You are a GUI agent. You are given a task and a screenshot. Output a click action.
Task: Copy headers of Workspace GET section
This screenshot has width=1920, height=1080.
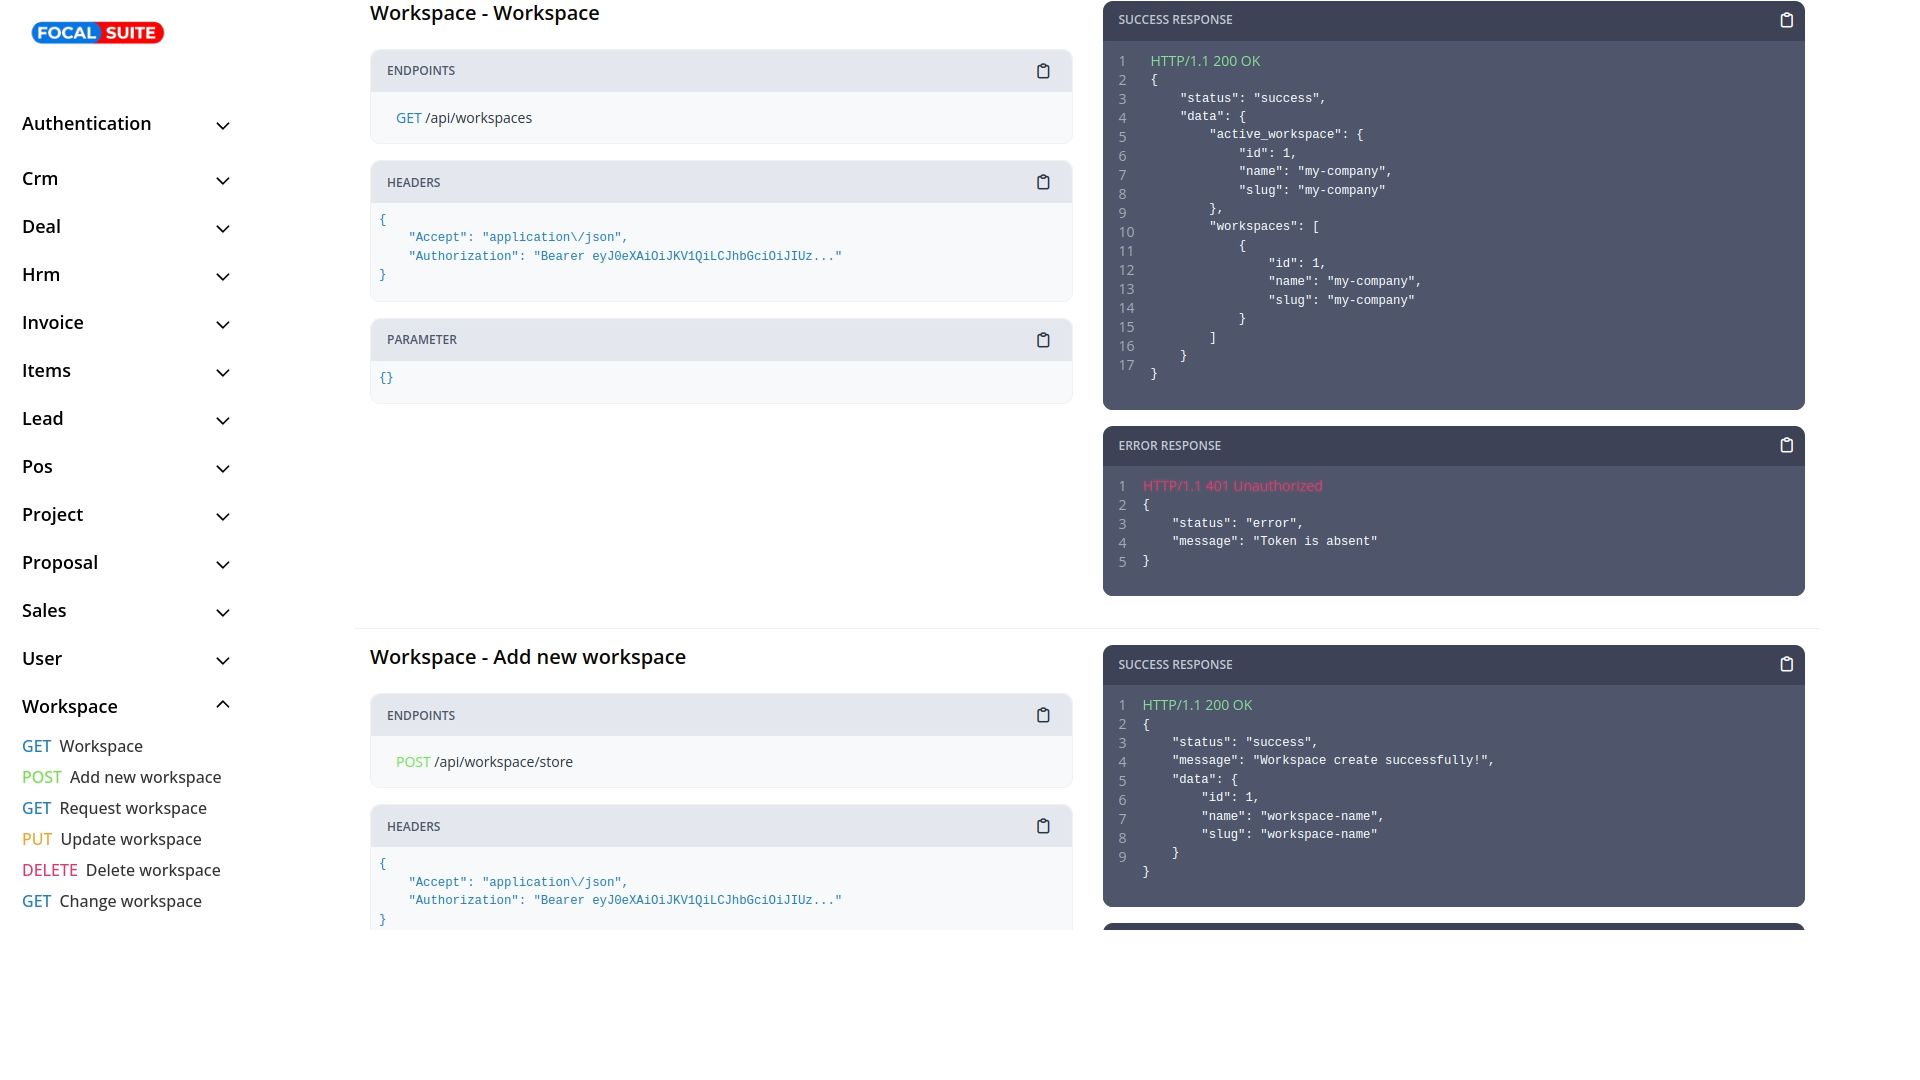1043,182
